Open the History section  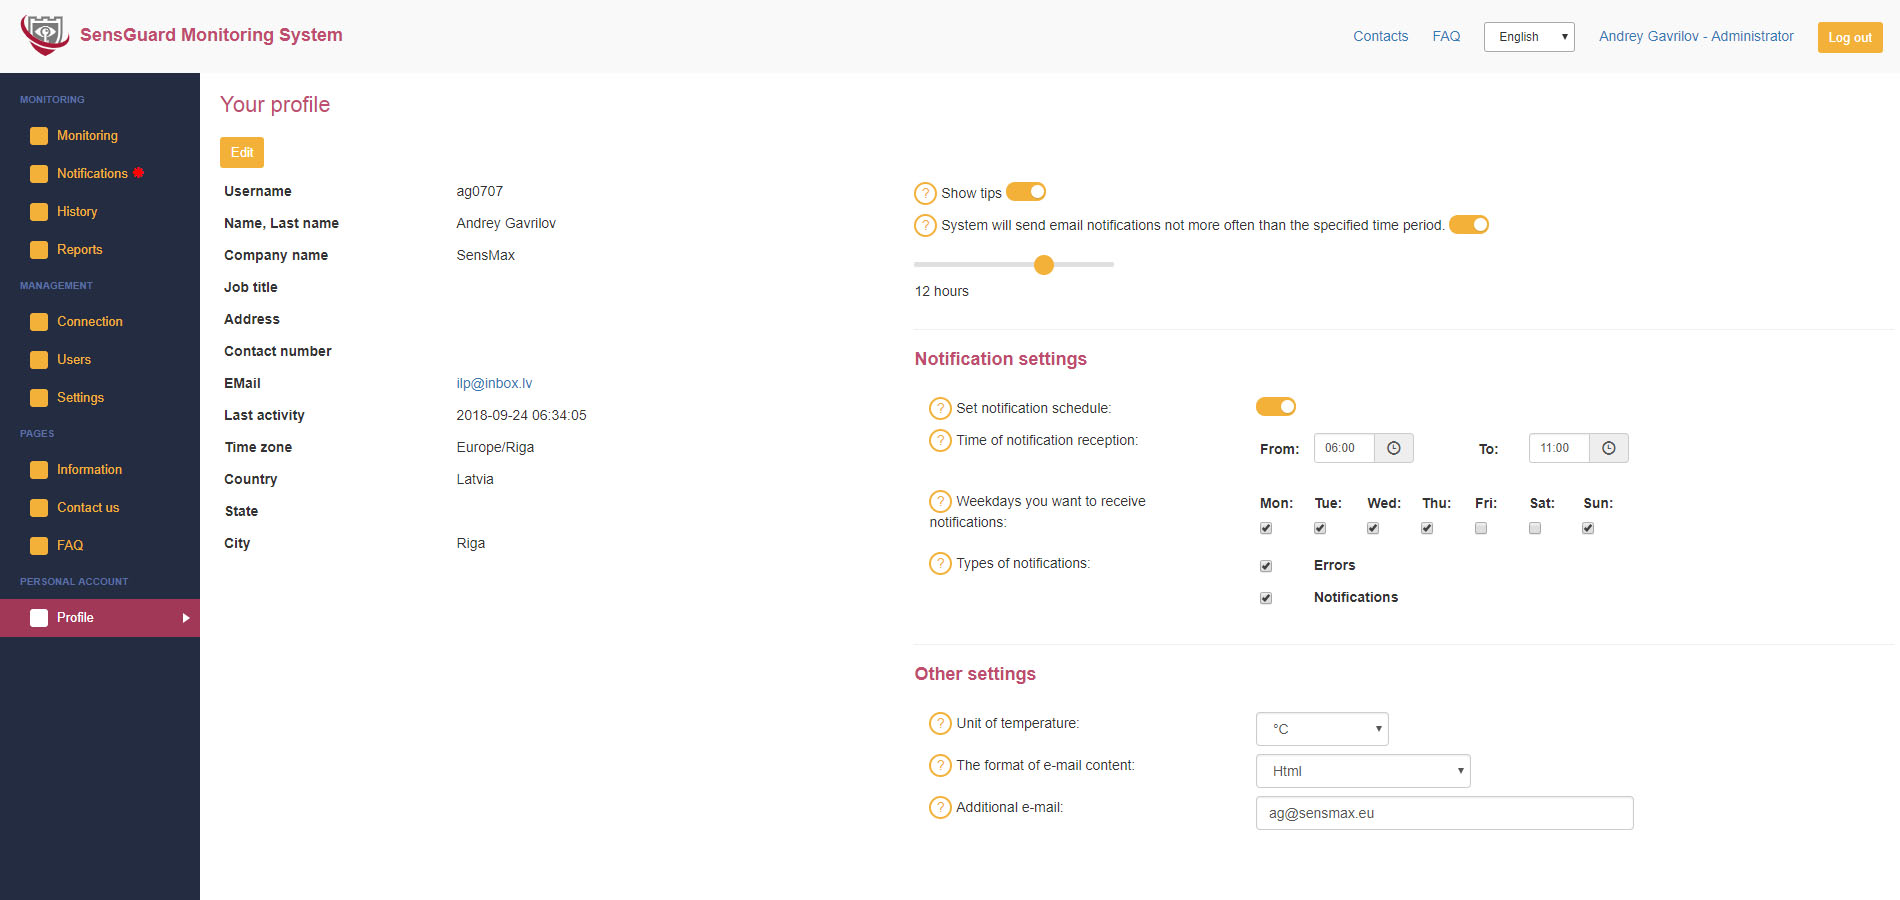click(76, 211)
